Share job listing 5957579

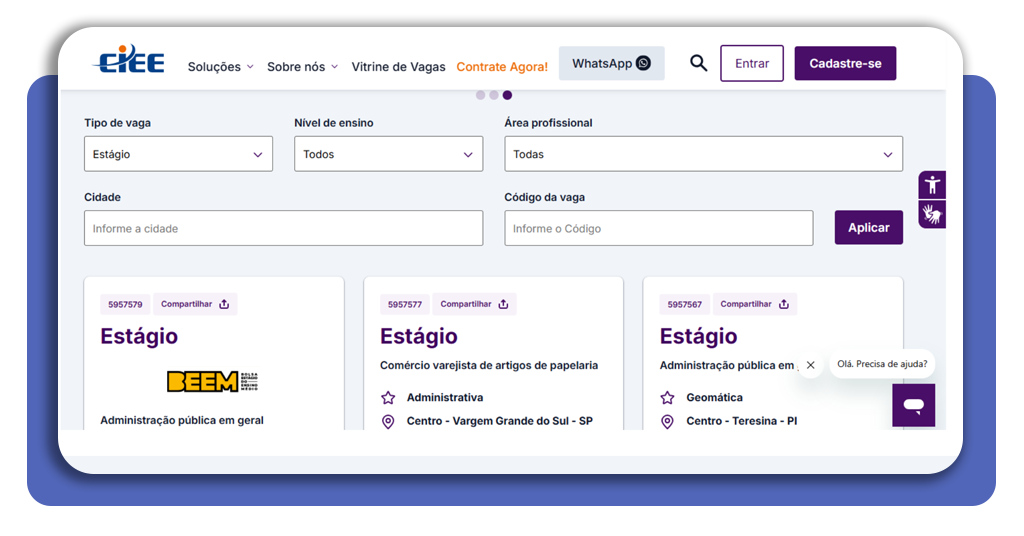[x=195, y=304]
